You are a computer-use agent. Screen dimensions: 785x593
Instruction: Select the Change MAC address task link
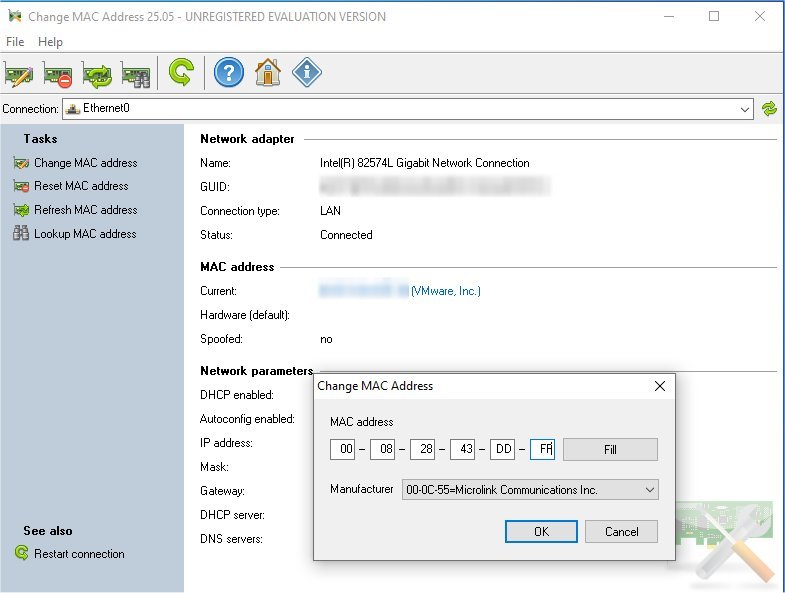[x=86, y=163]
